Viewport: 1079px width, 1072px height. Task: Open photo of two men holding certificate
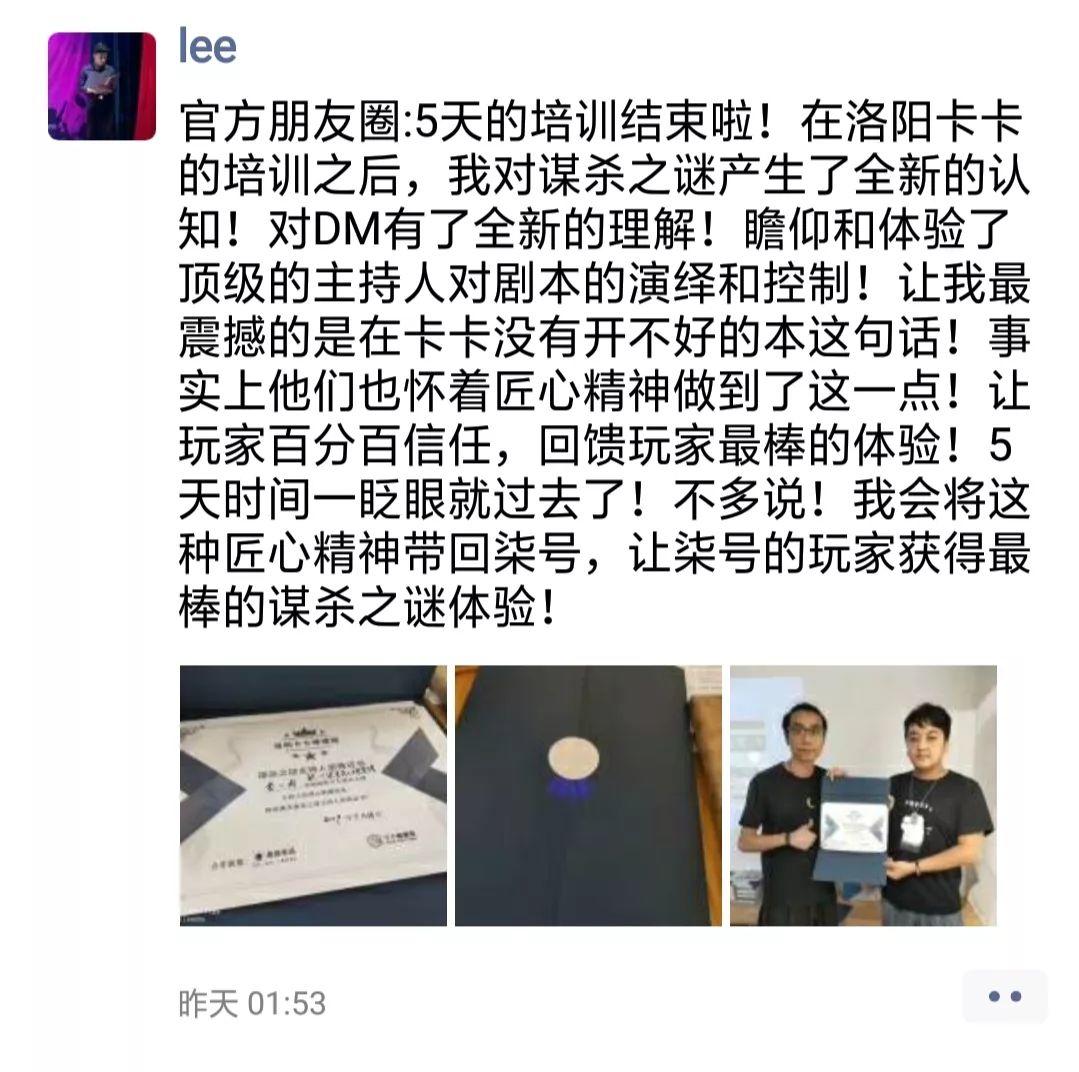tap(863, 795)
